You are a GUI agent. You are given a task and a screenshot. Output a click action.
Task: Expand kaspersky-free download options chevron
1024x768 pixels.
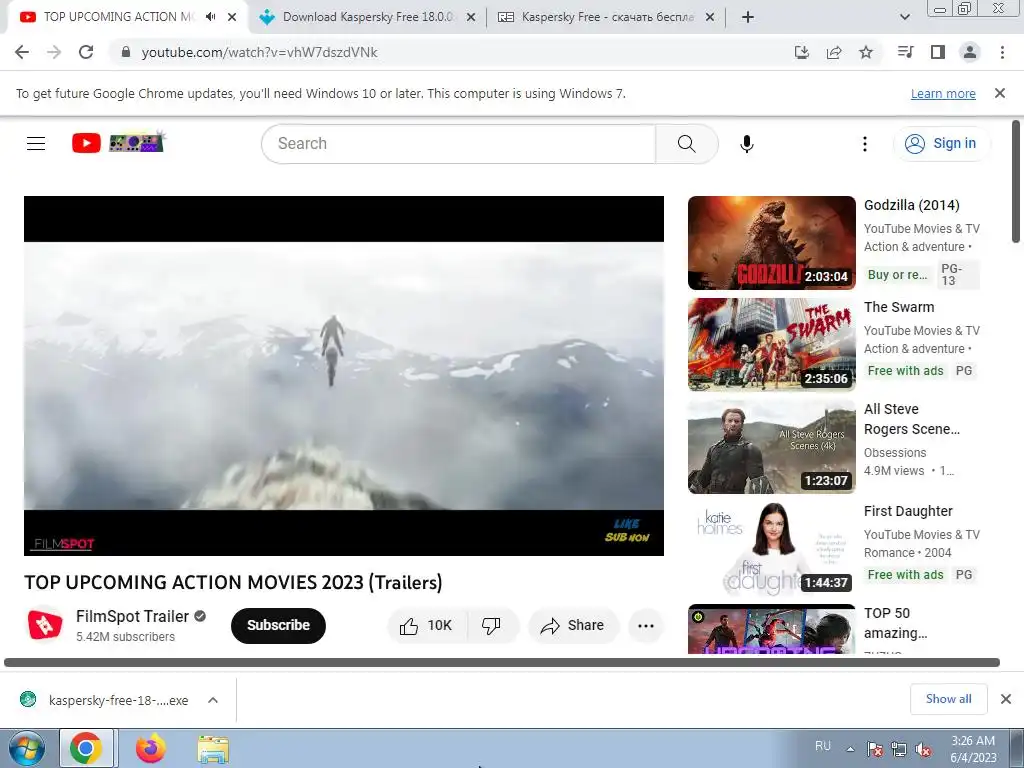tap(213, 700)
